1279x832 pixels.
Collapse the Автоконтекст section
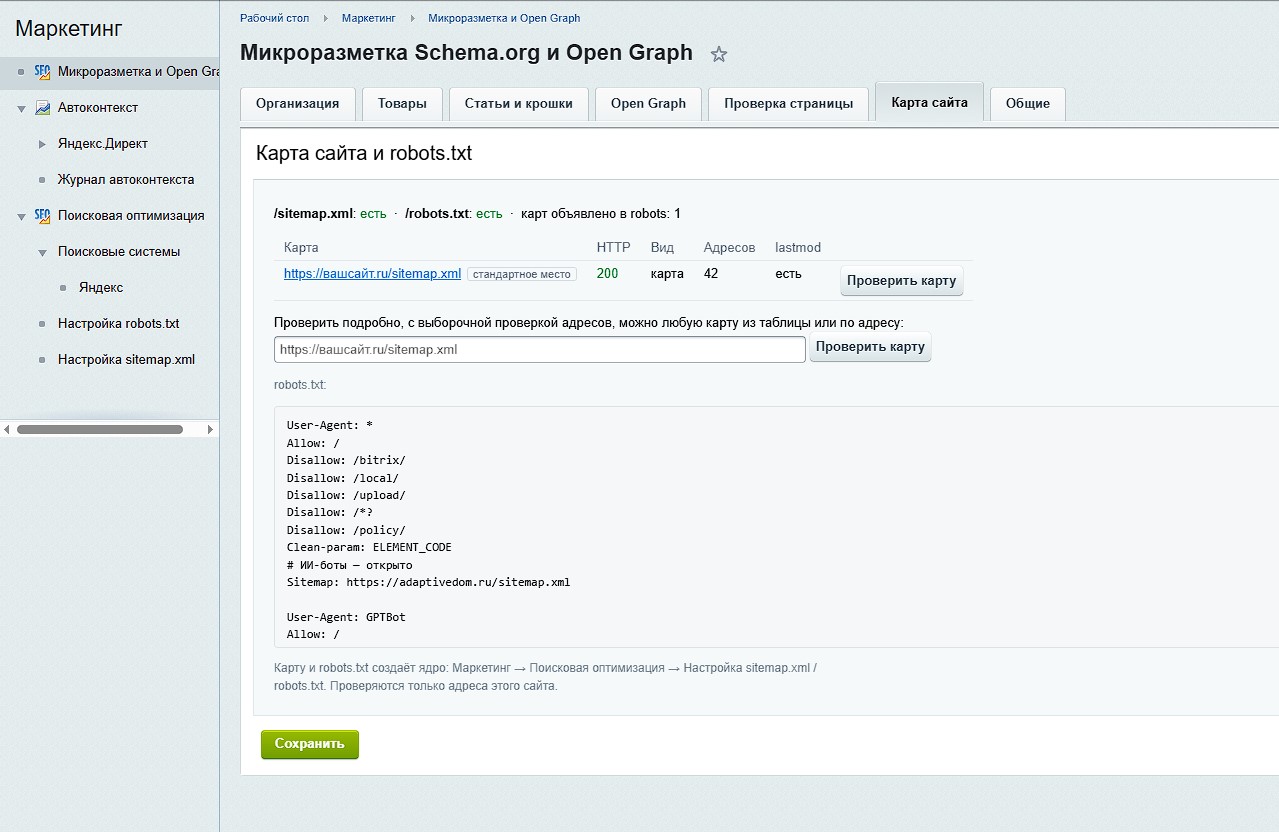(x=21, y=108)
